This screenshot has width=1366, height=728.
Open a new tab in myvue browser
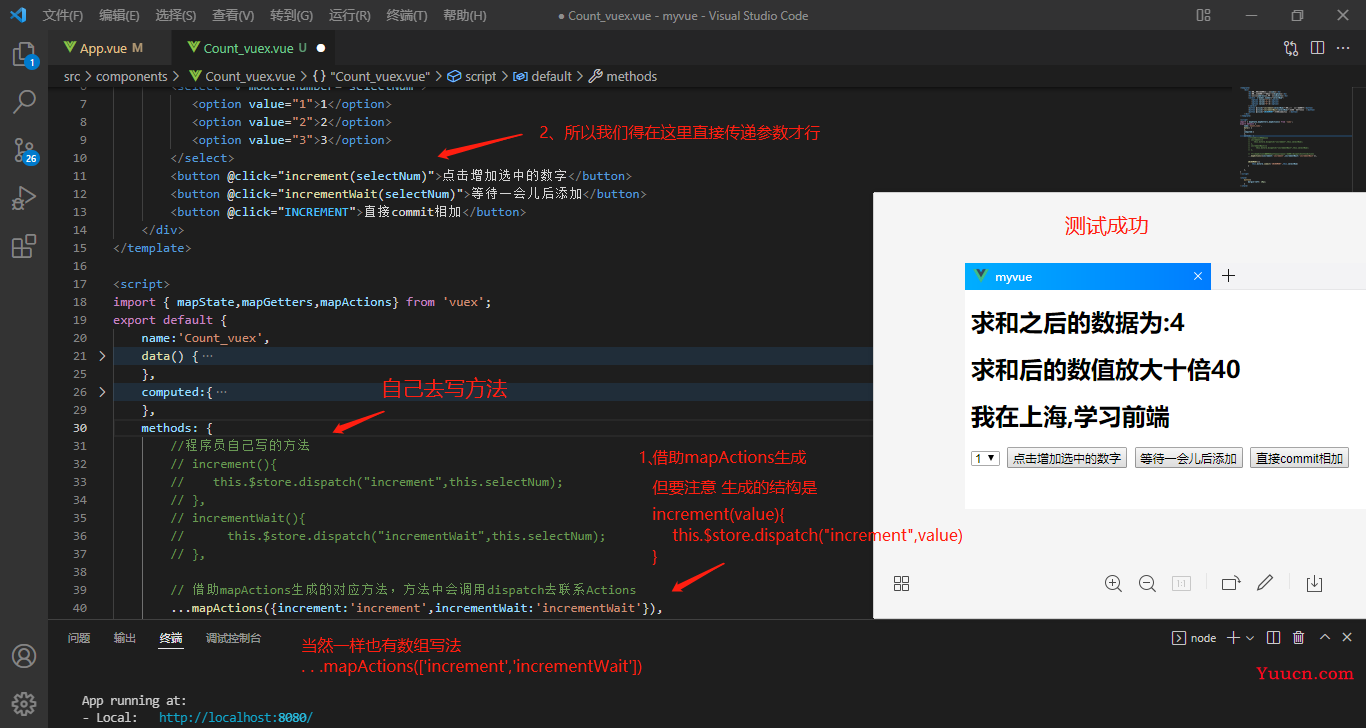coord(1229,276)
